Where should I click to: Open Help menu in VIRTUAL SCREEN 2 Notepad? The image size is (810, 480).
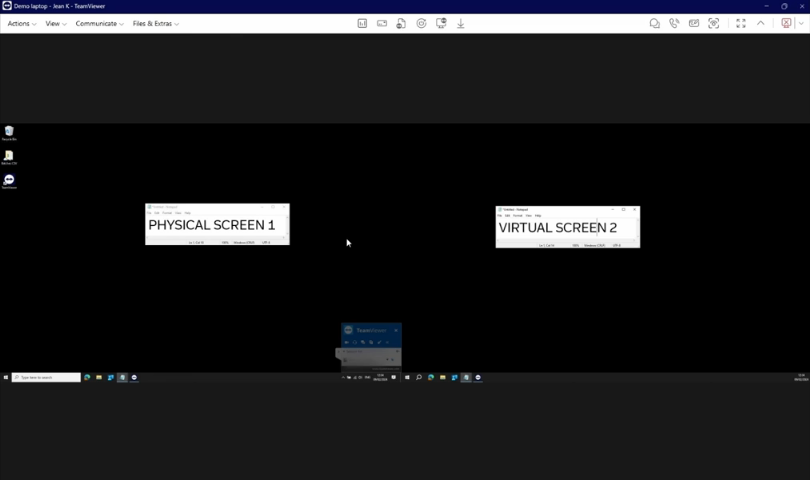click(x=538, y=215)
